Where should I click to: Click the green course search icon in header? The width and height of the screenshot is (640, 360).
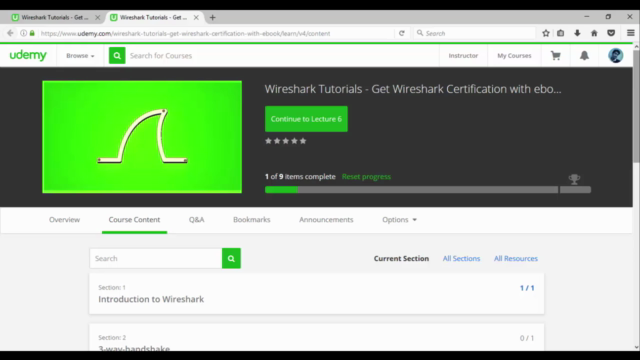[117, 56]
